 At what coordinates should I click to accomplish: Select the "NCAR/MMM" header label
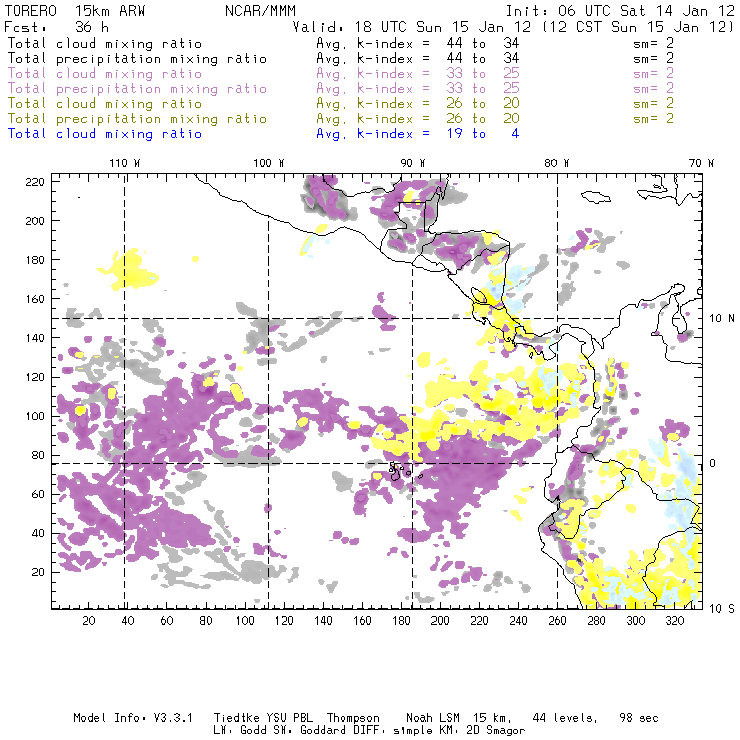pos(260,11)
